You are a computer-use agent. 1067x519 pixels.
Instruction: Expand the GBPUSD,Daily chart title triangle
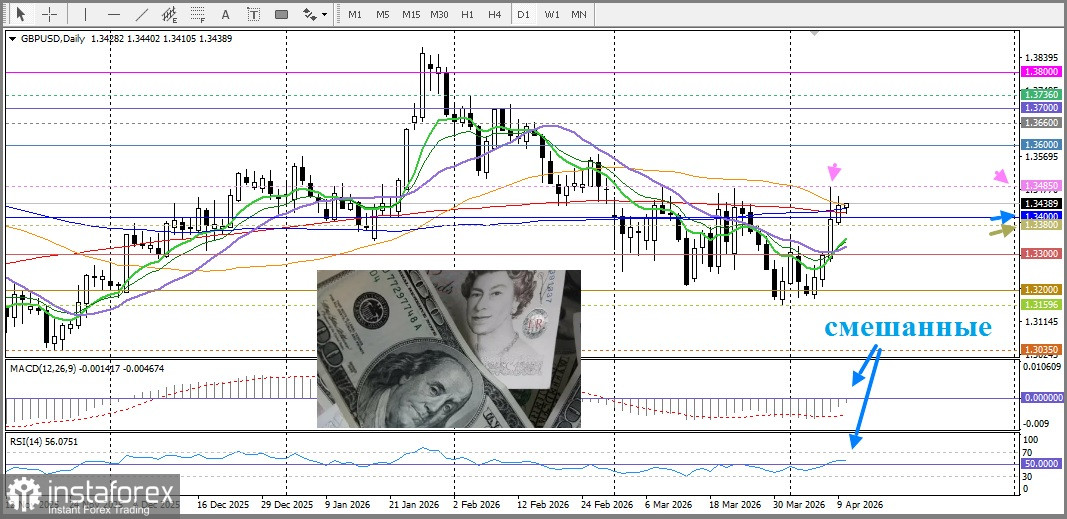click(x=11, y=39)
